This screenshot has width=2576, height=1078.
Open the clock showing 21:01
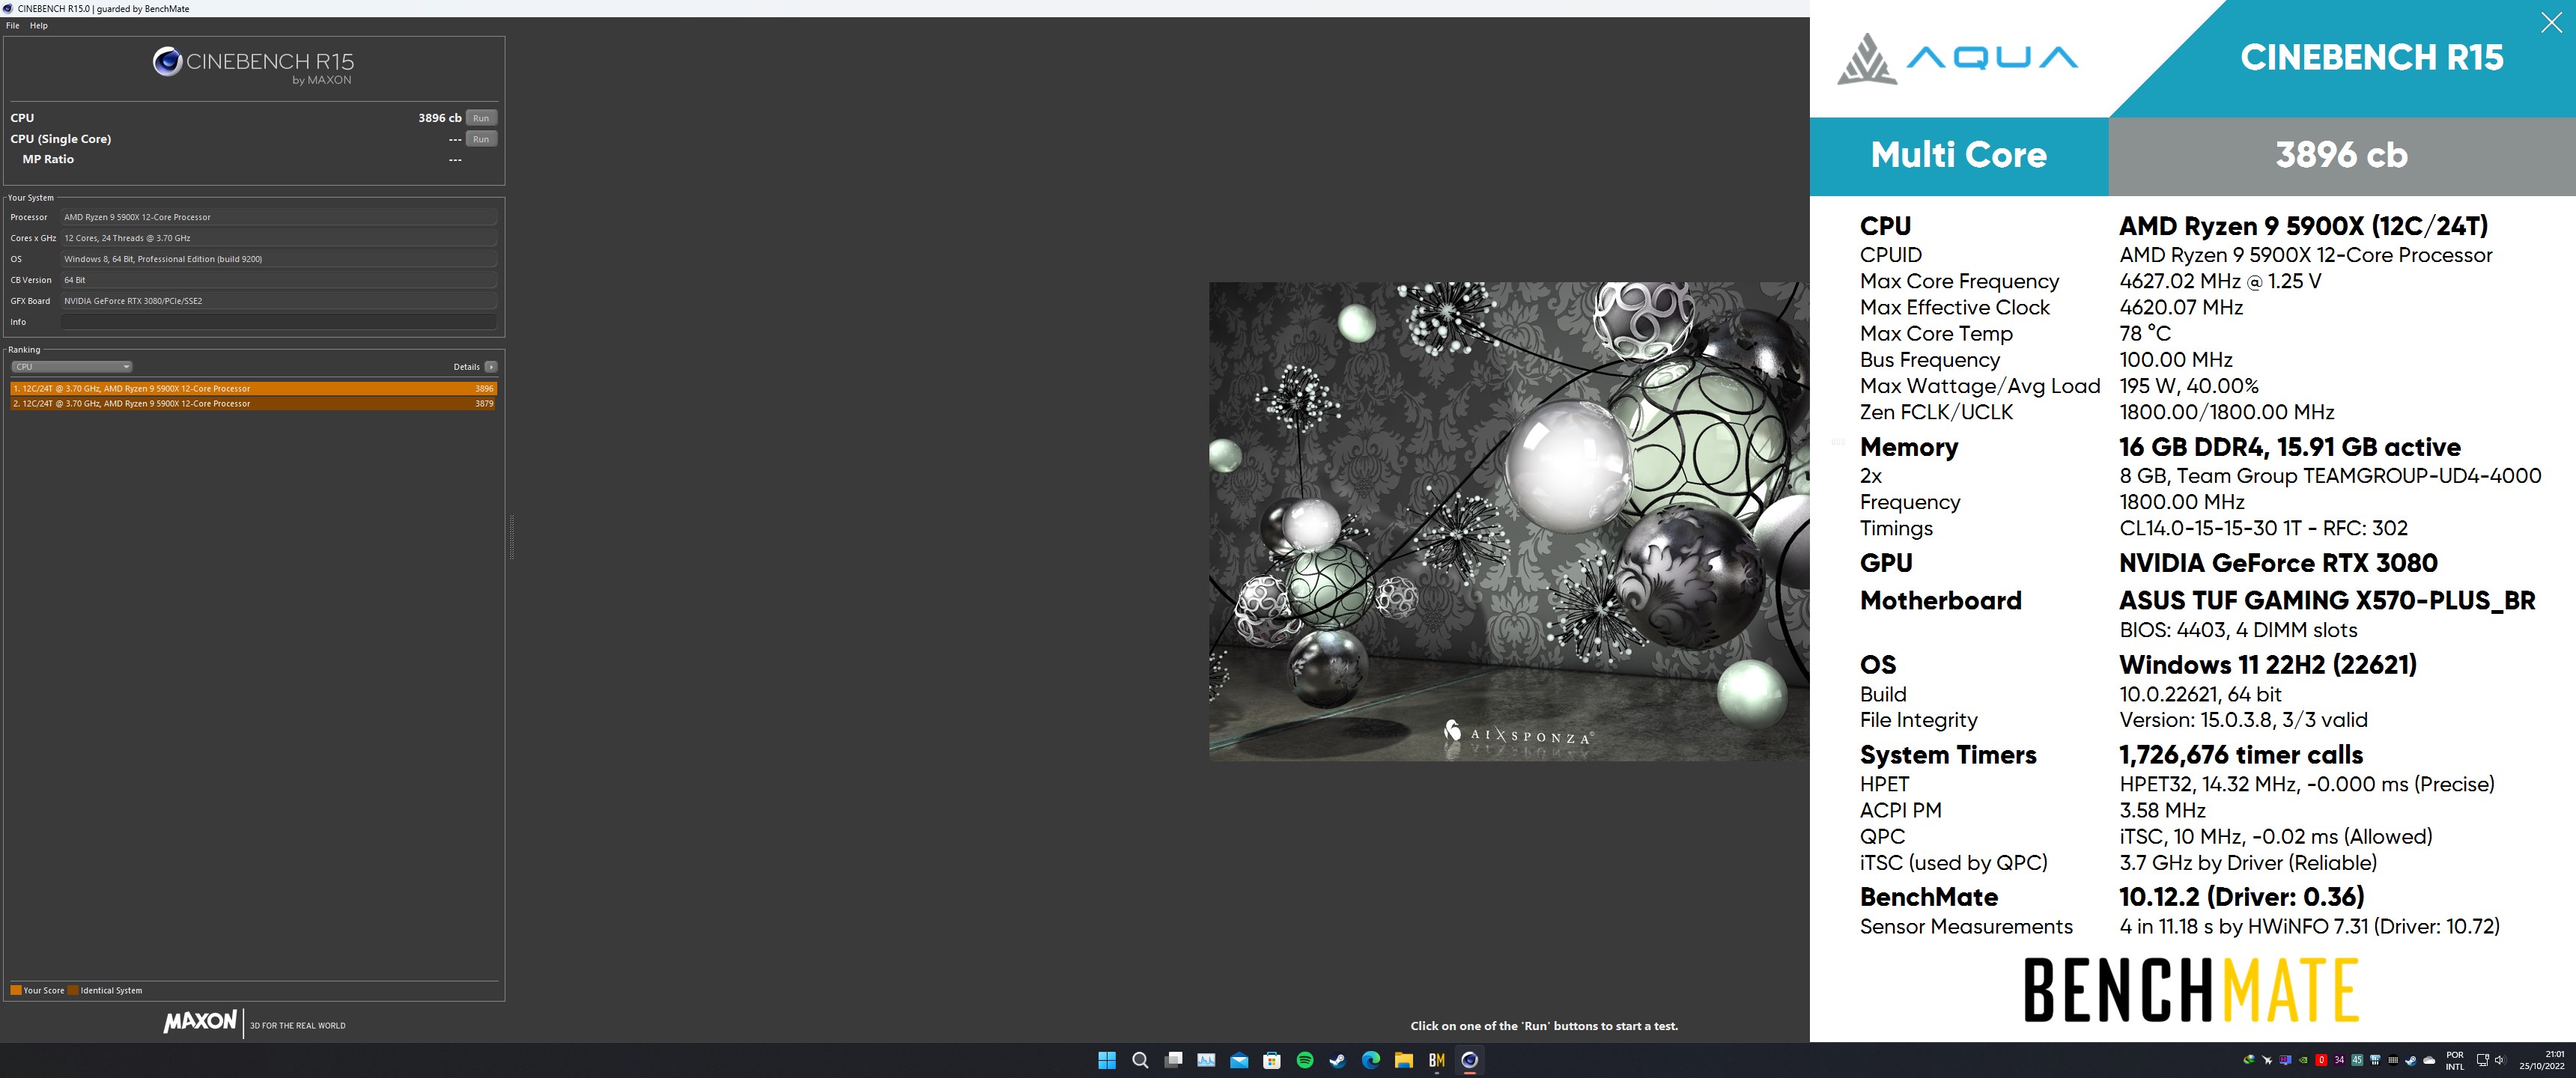tap(2541, 1060)
